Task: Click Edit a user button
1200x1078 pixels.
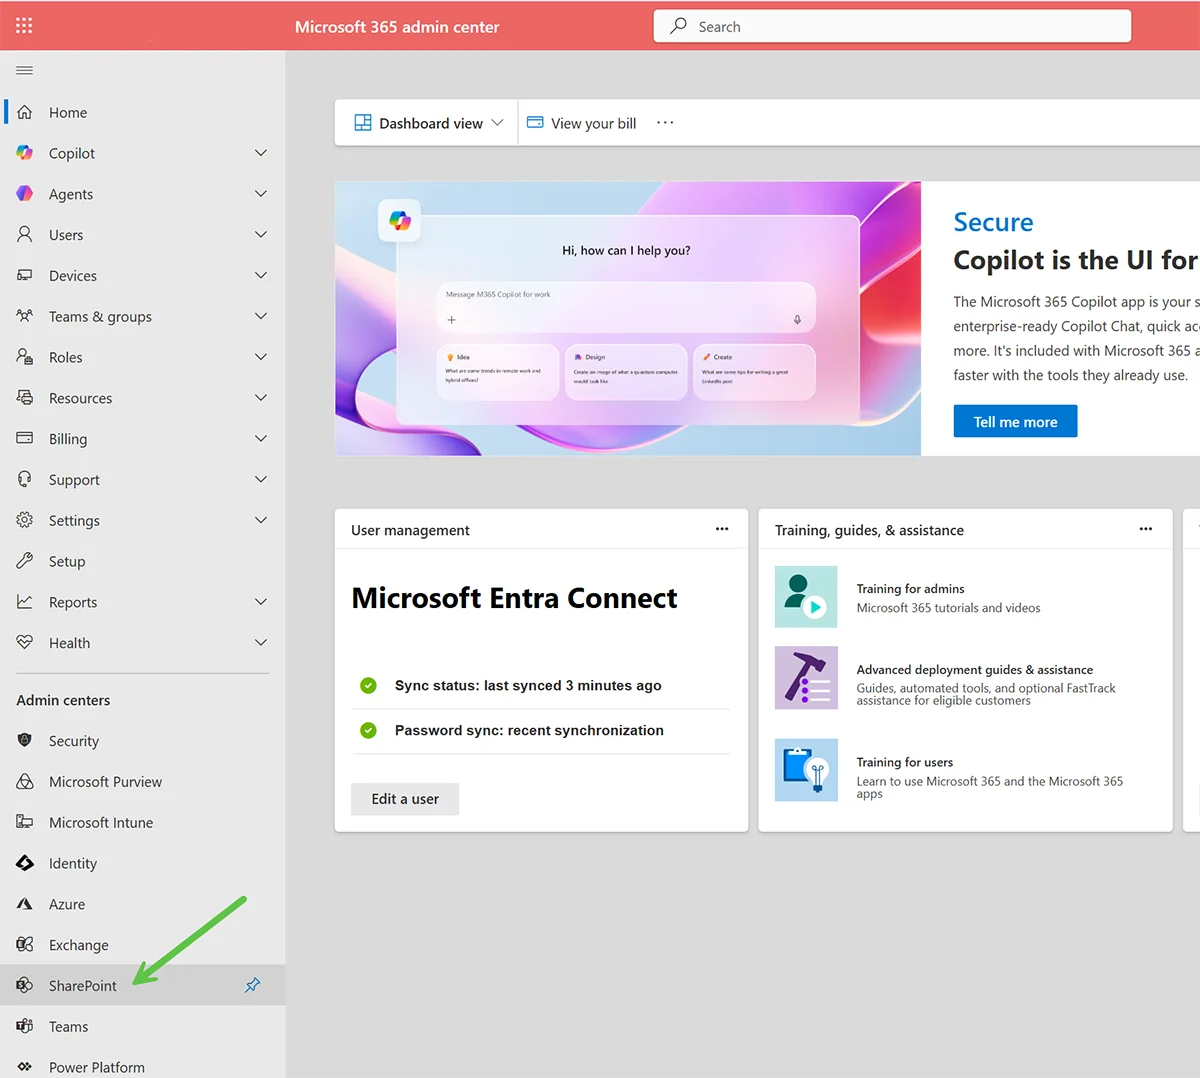Action: (404, 799)
